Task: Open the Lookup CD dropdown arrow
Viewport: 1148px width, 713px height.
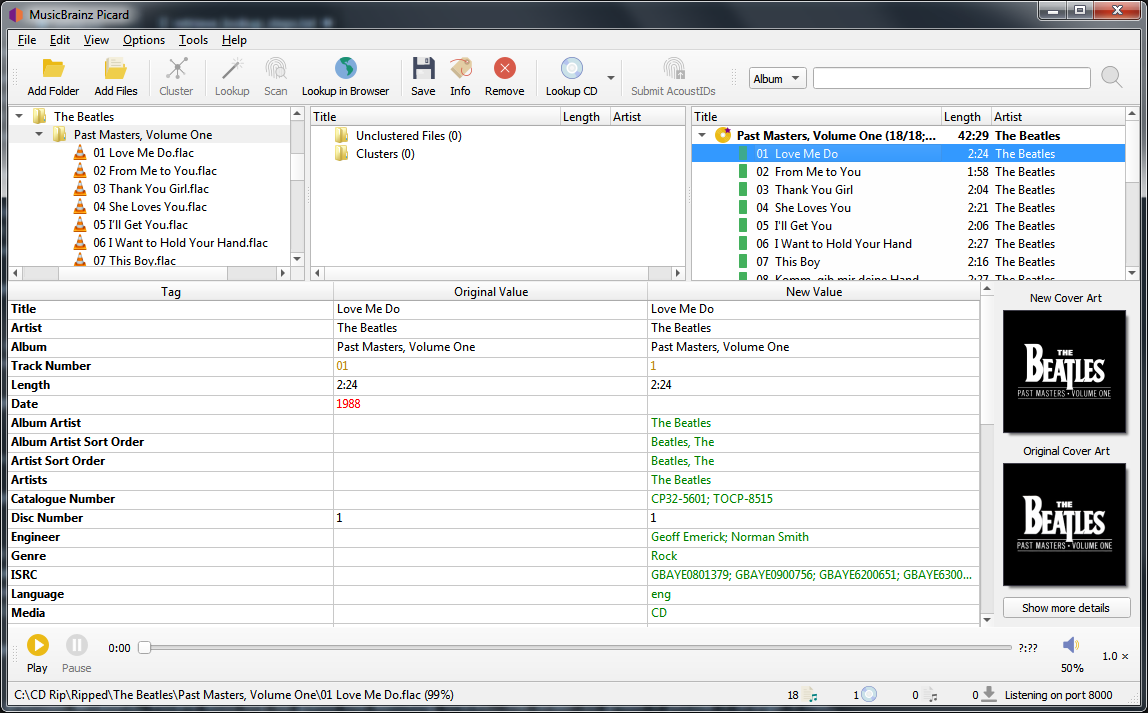Action: [610, 78]
